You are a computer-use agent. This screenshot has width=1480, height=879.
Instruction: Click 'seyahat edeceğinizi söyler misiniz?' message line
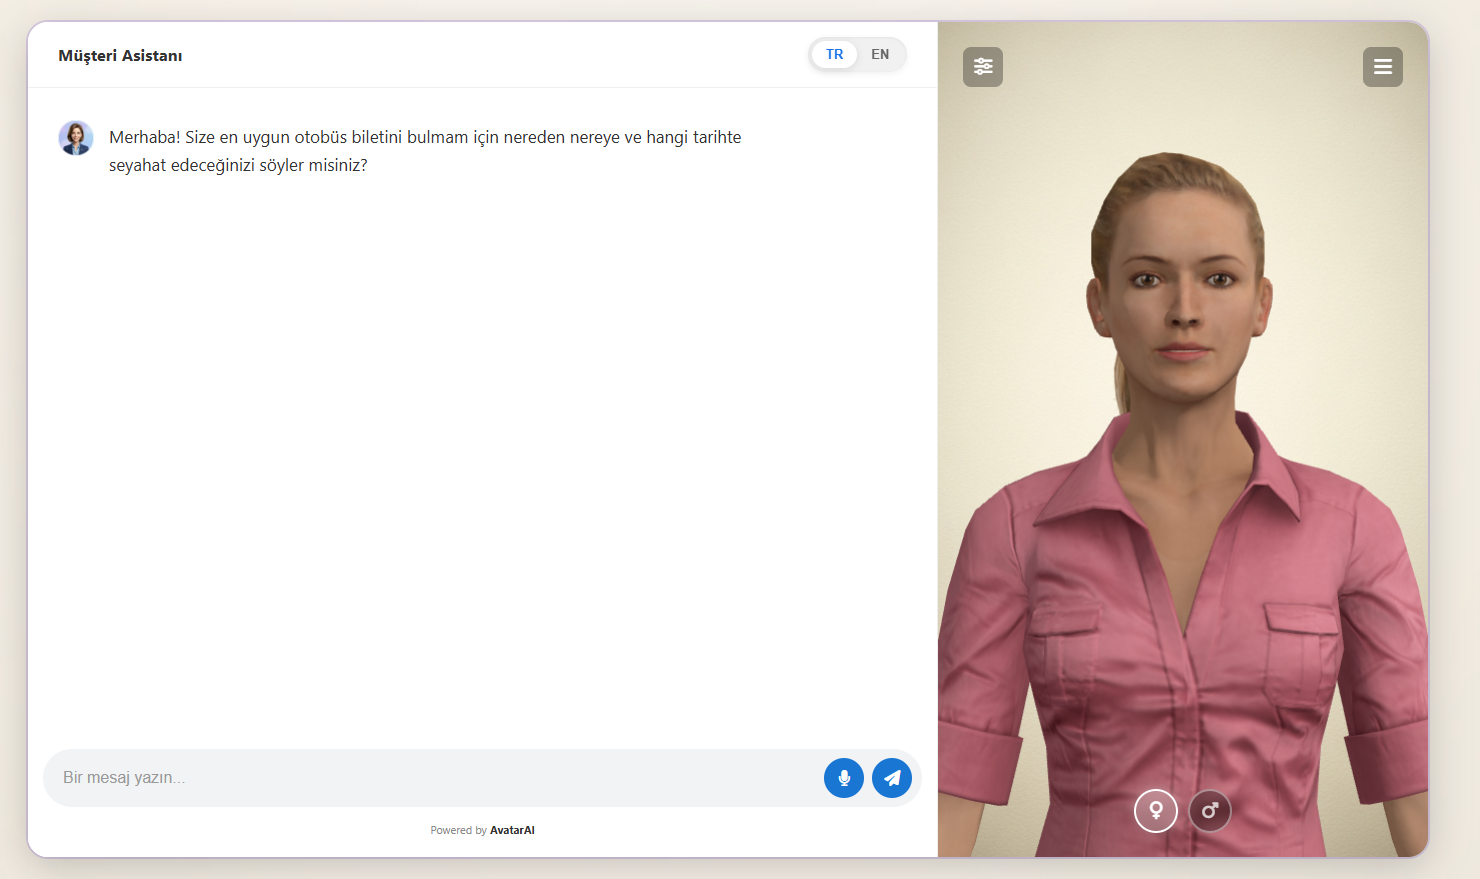click(238, 165)
